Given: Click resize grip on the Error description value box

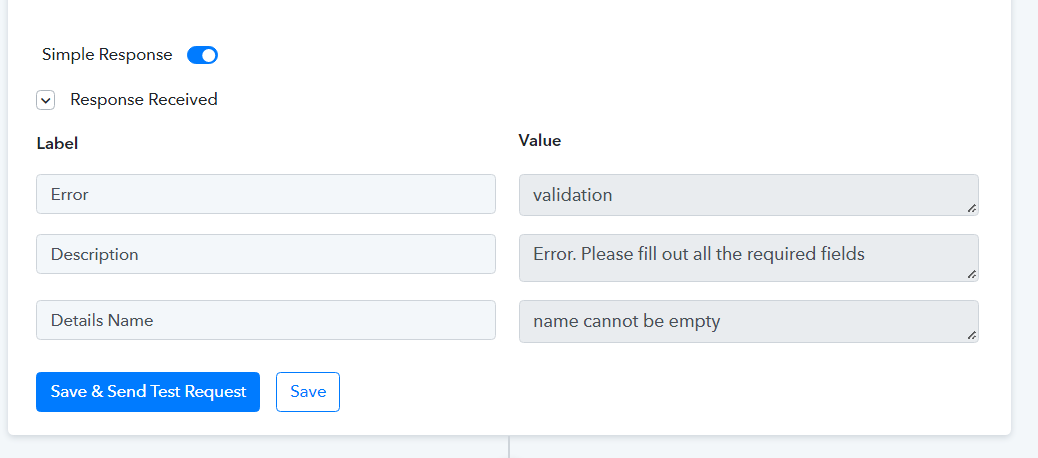Looking at the screenshot, I should [971, 274].
